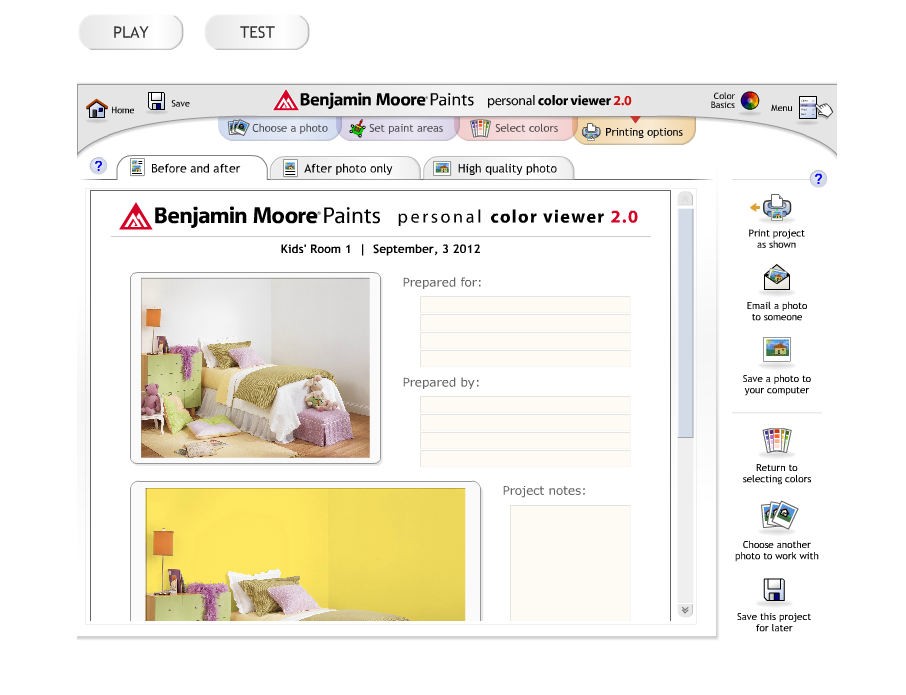The width and height of the screenshot is (906, 695).
Task: Click first Prepared for input line
Action: click(x=525, y=304)
